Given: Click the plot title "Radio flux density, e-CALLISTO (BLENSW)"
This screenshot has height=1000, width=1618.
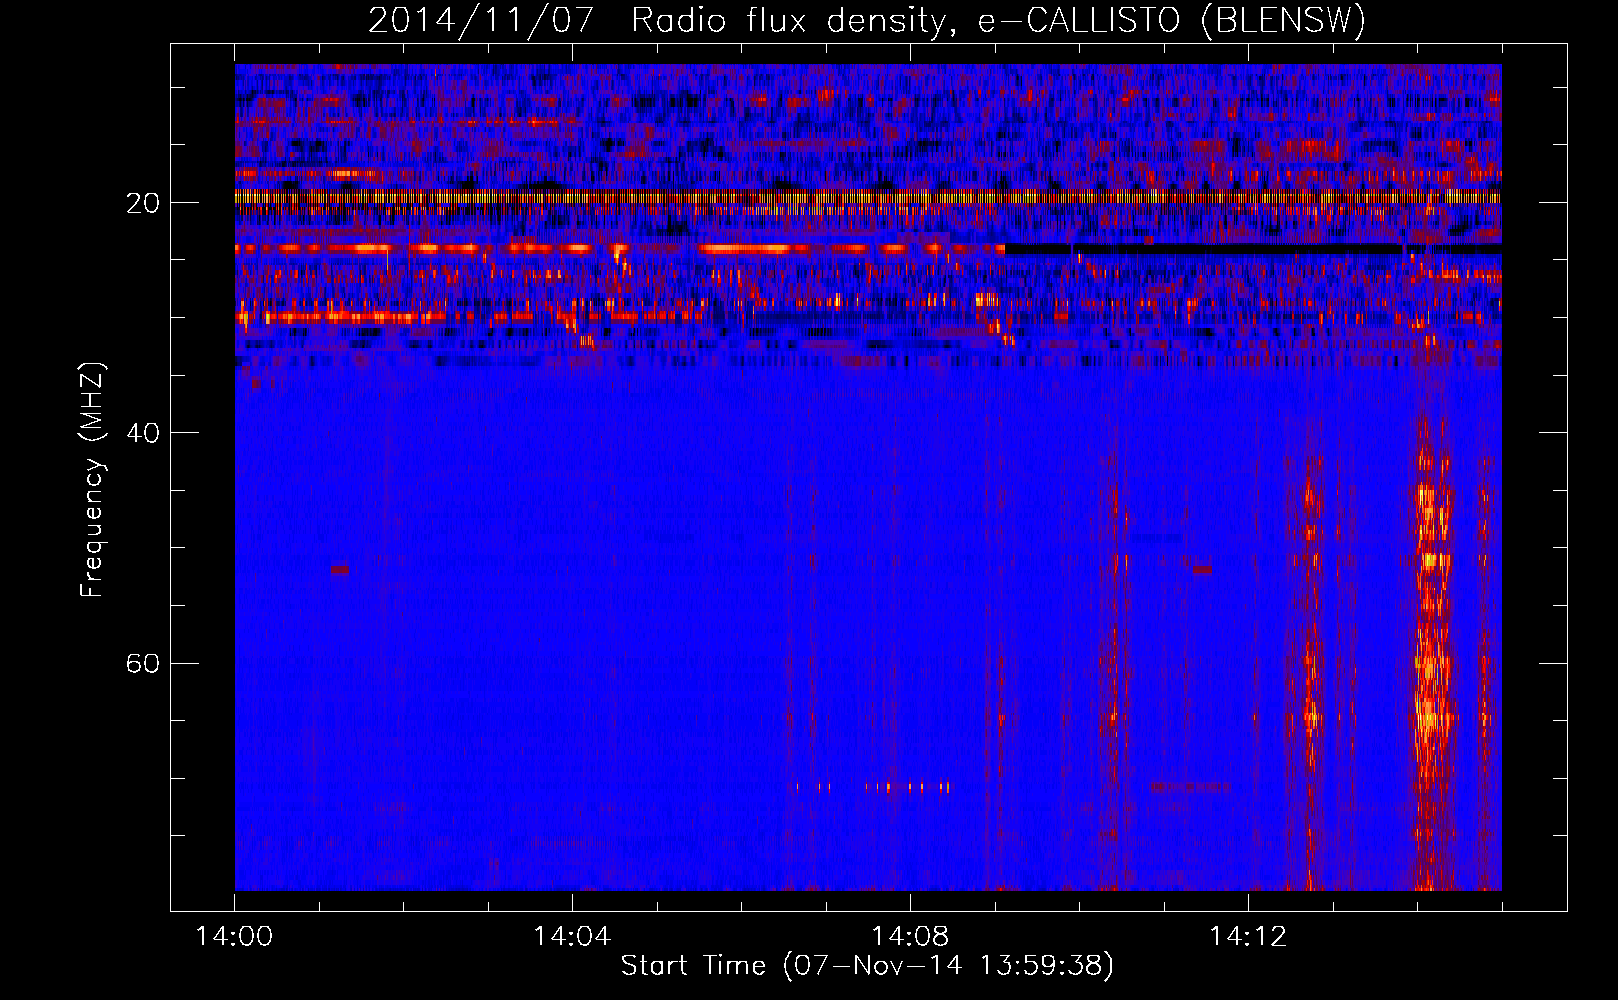Looking at the screenshot, I should tap(998, 21).
